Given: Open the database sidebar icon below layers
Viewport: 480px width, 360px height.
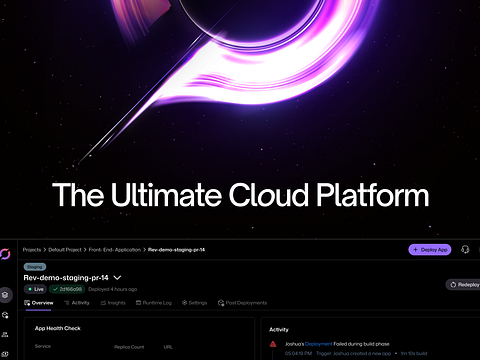Looking at the screenshot, I should point(5,315).
